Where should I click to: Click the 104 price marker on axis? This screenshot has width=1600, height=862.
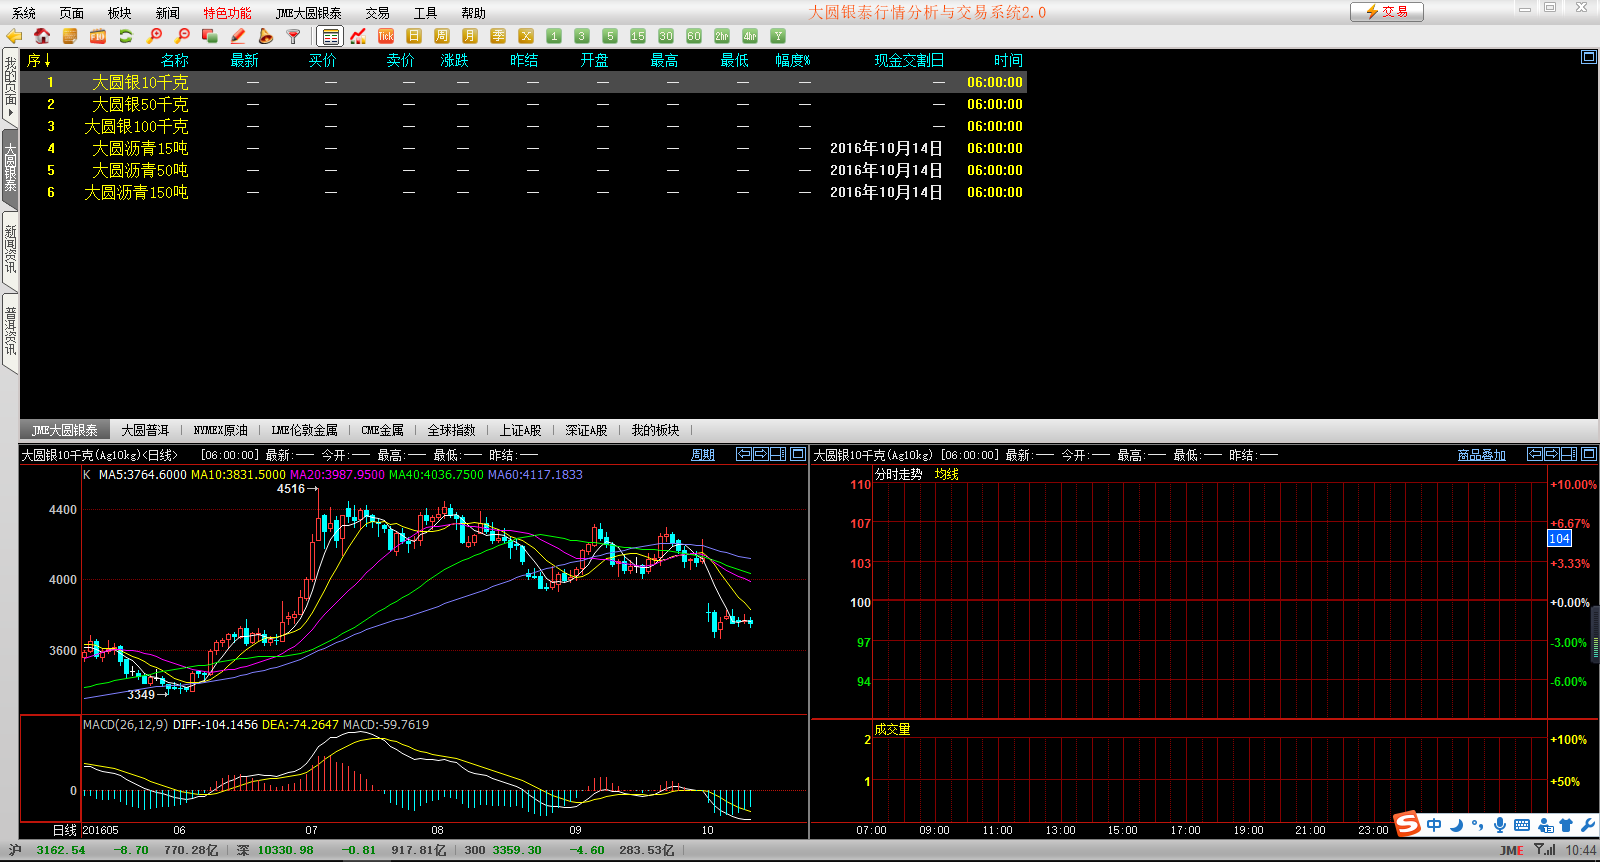click(x=1559, y=538)
